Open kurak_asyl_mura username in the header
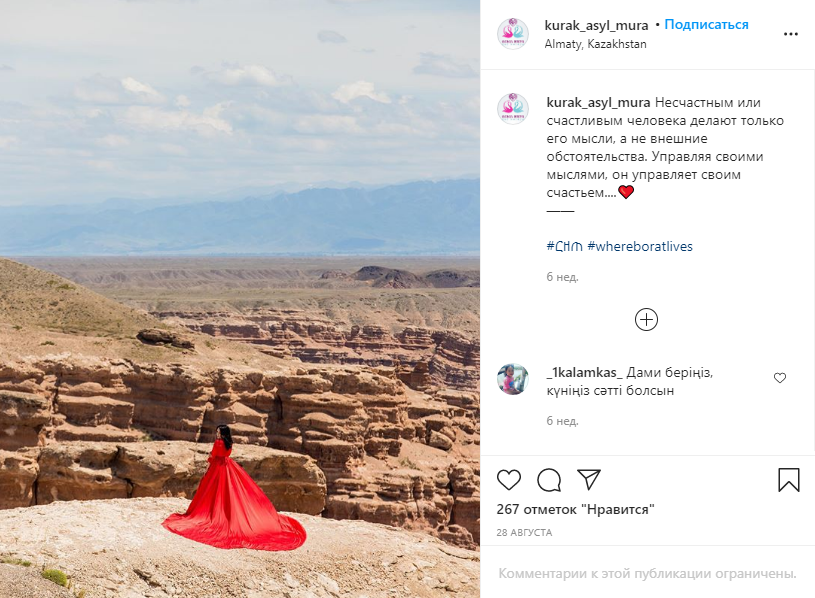The image size is (815, 598). click(x=596, y=25)
